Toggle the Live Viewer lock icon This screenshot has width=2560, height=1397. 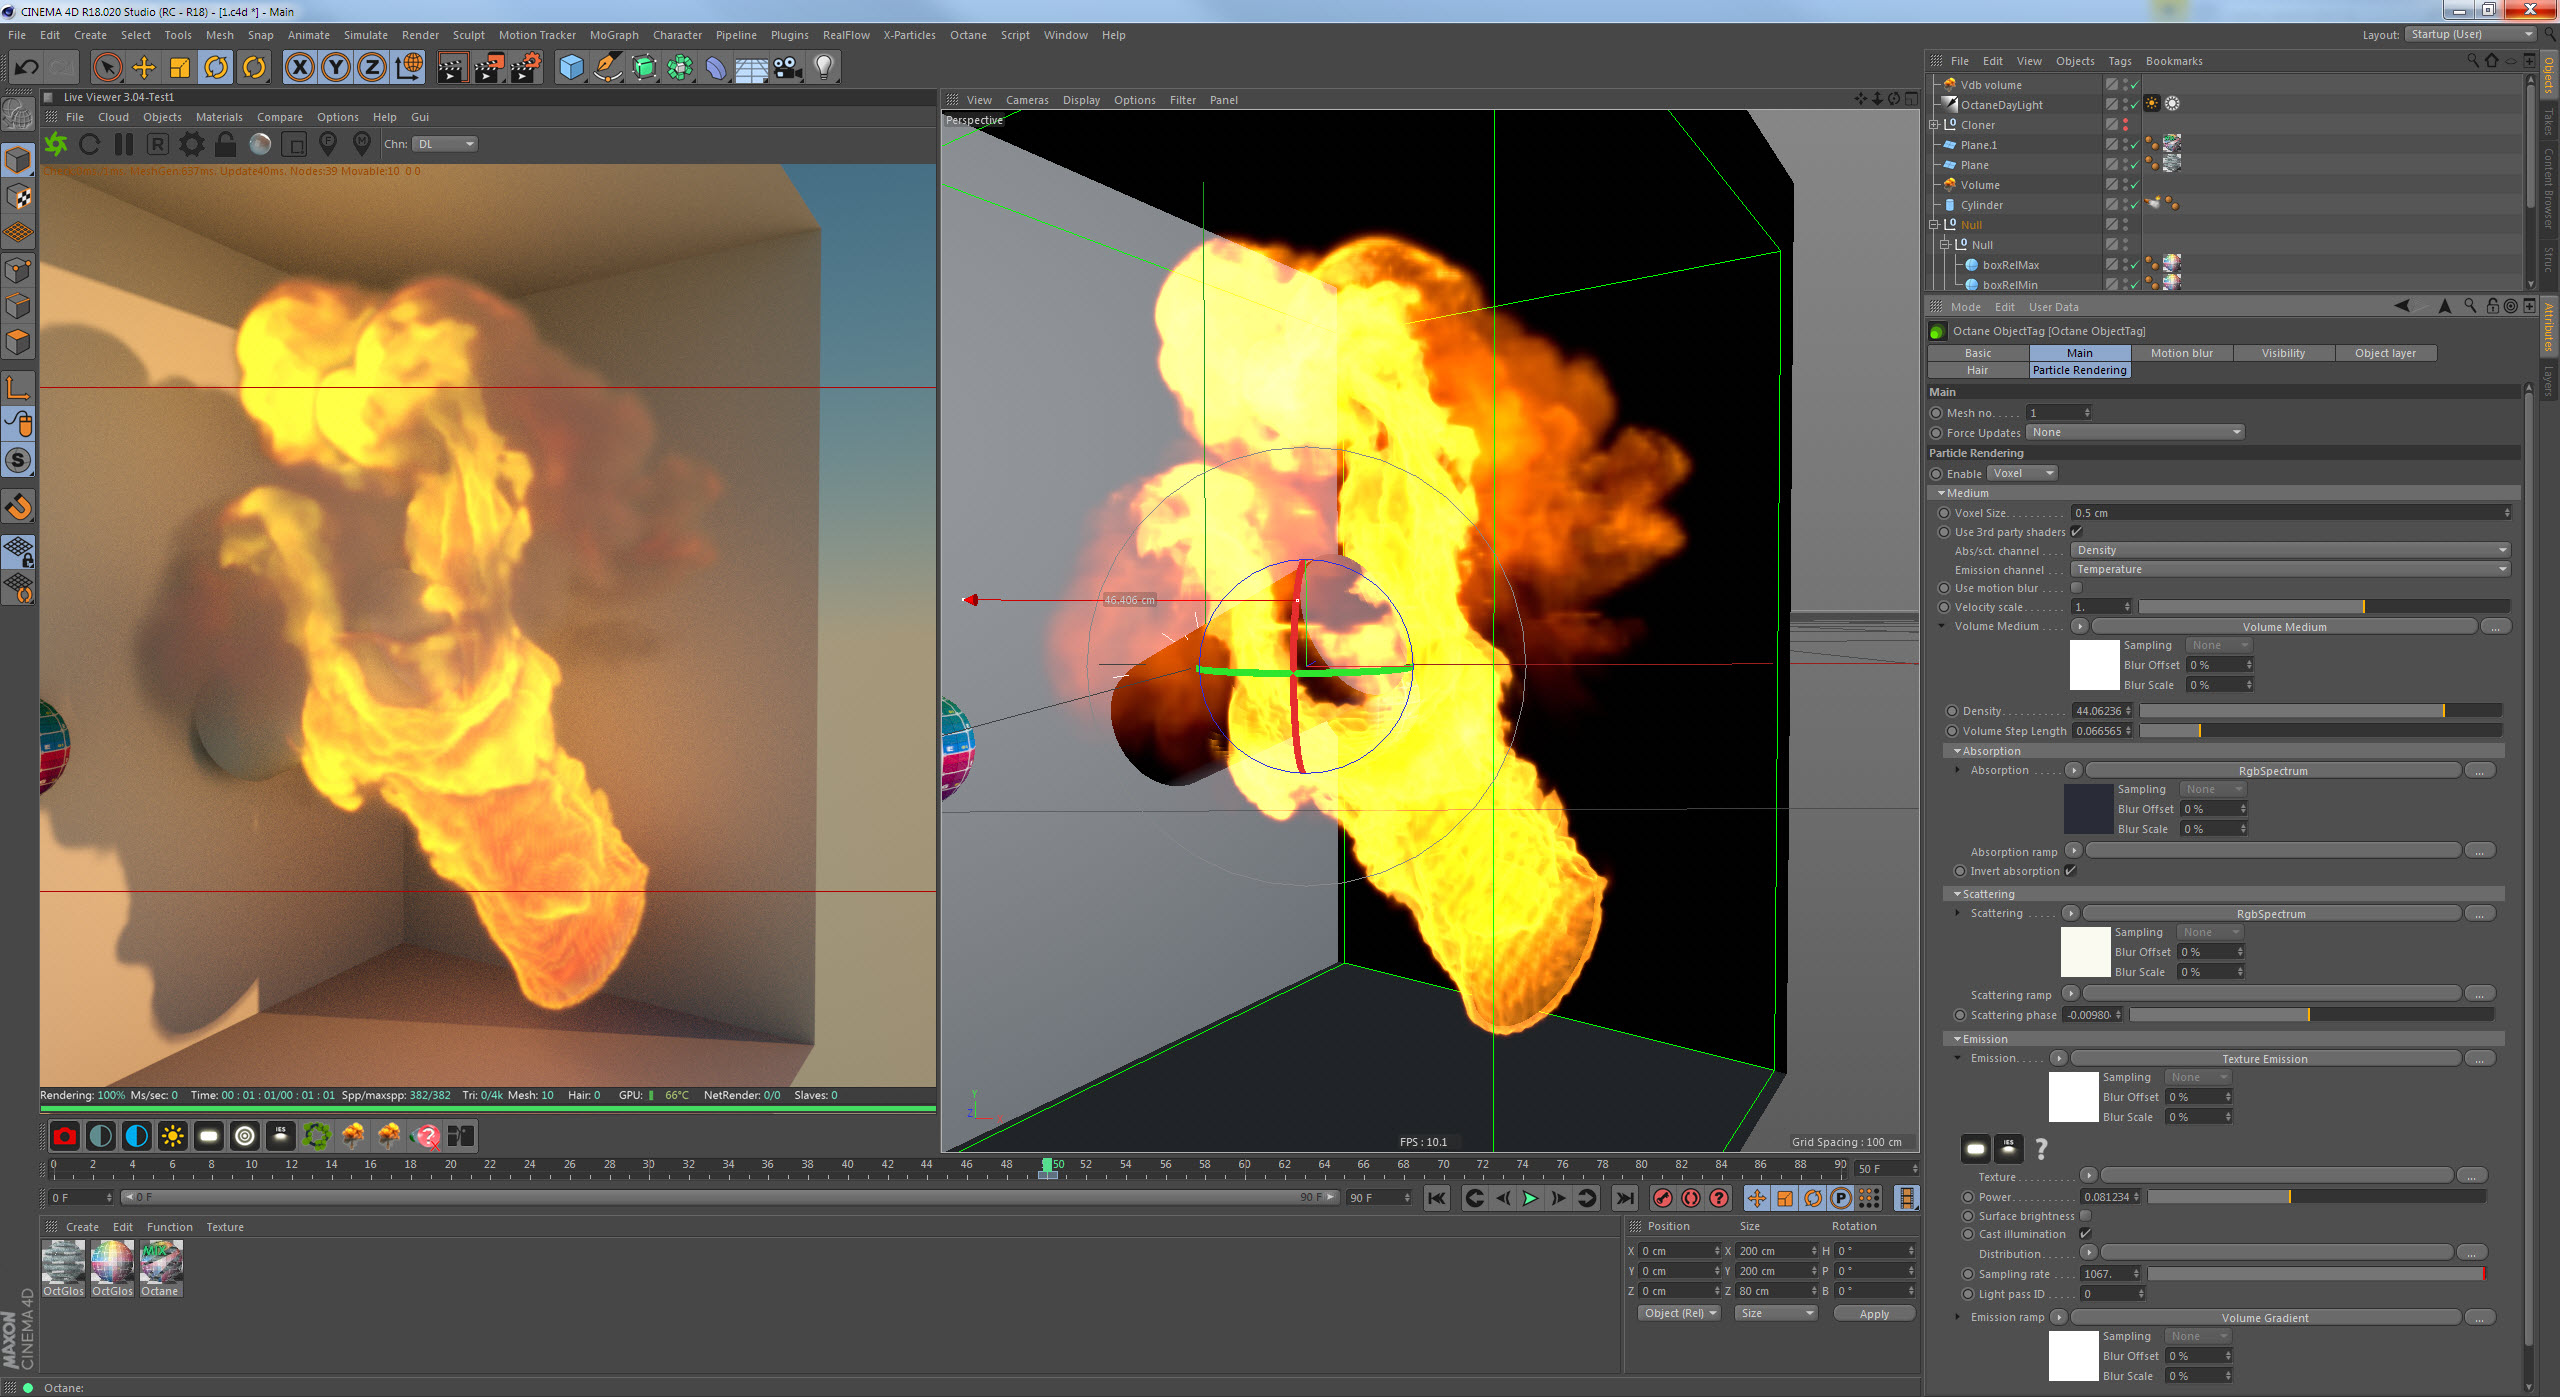click(x=226, y=144)
